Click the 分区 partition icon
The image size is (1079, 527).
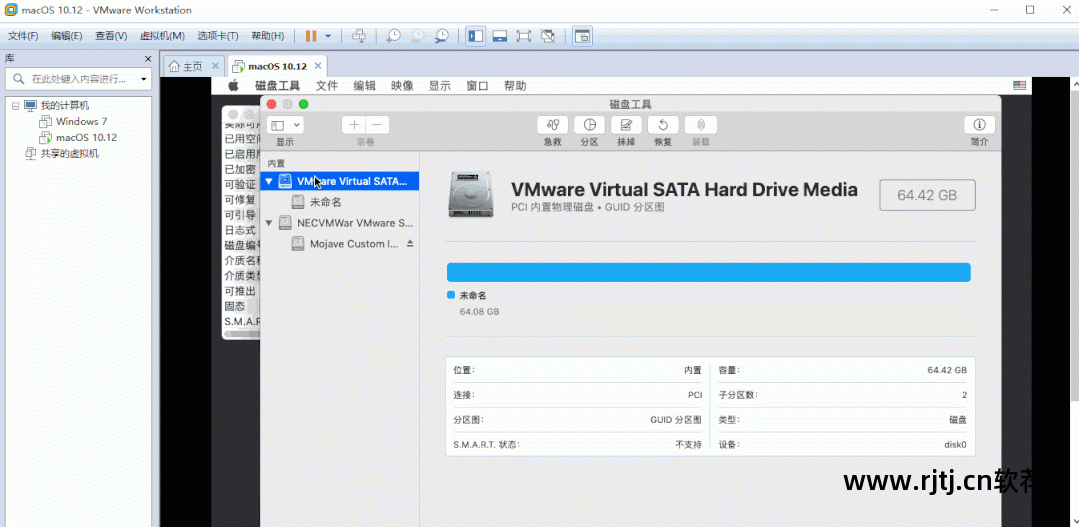click(x=589, y=125)
